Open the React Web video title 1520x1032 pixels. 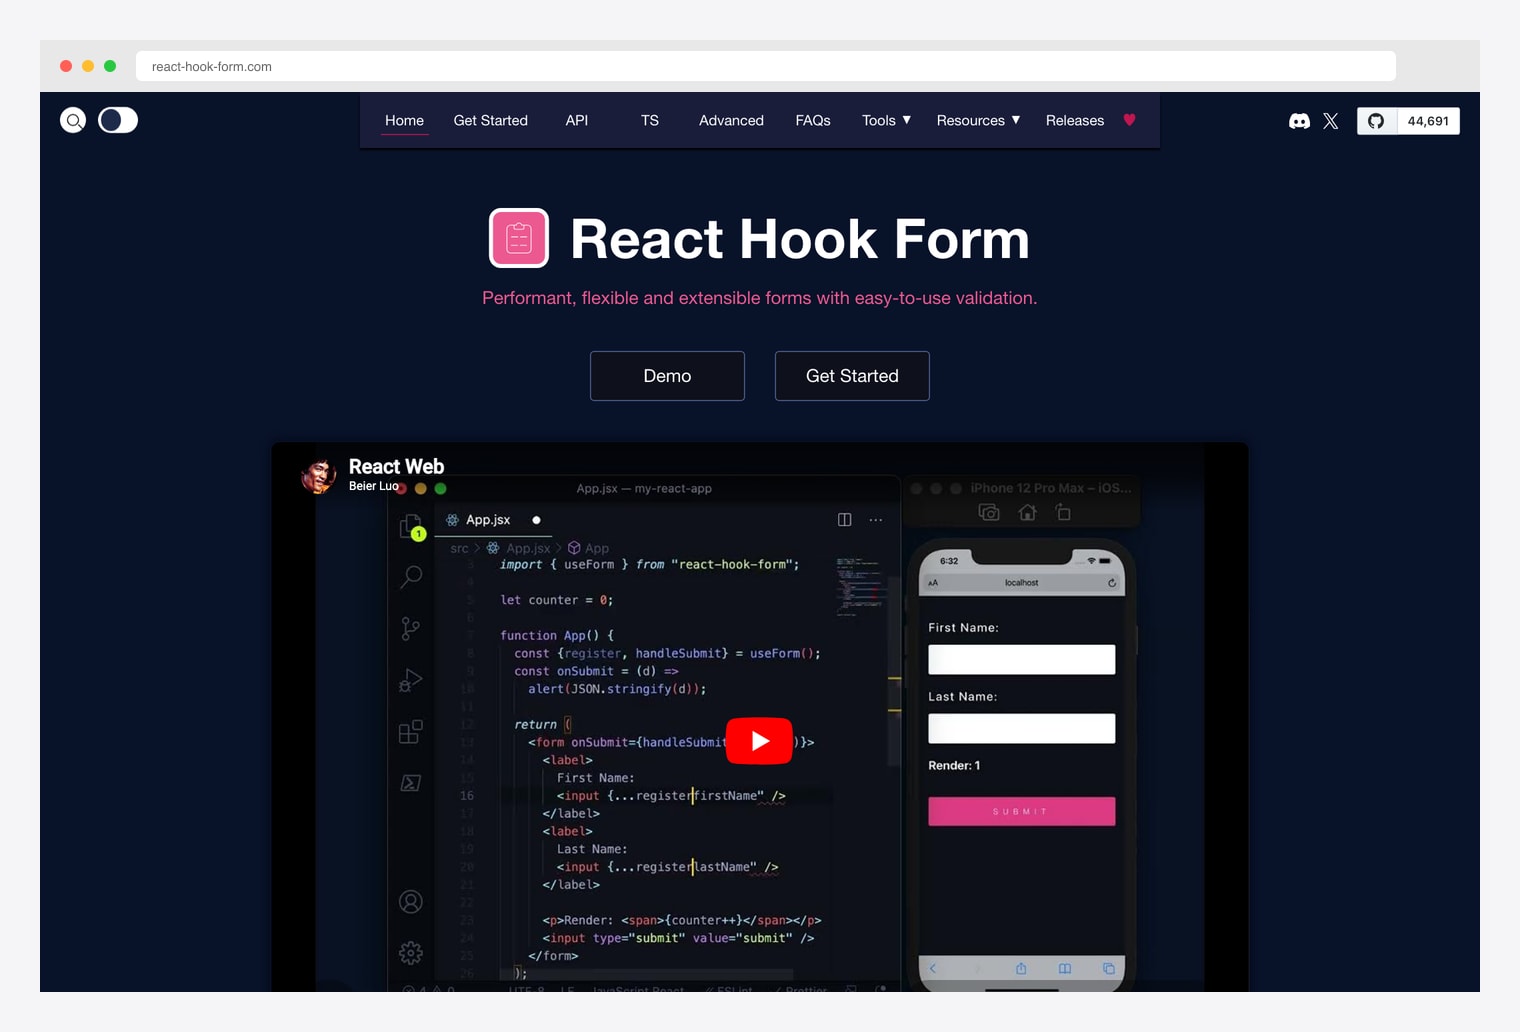(x=396, y=466)
